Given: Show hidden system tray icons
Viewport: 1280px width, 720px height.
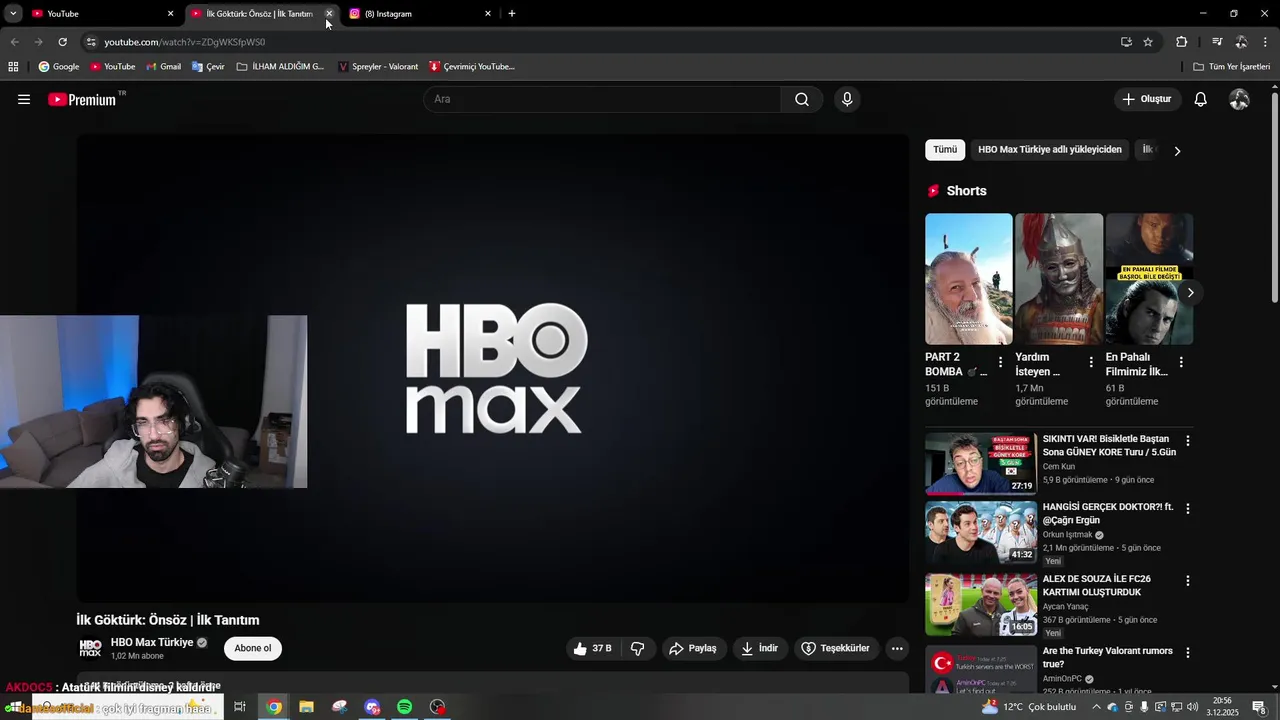Looking at the screenshot, I should click(1095, 707).
